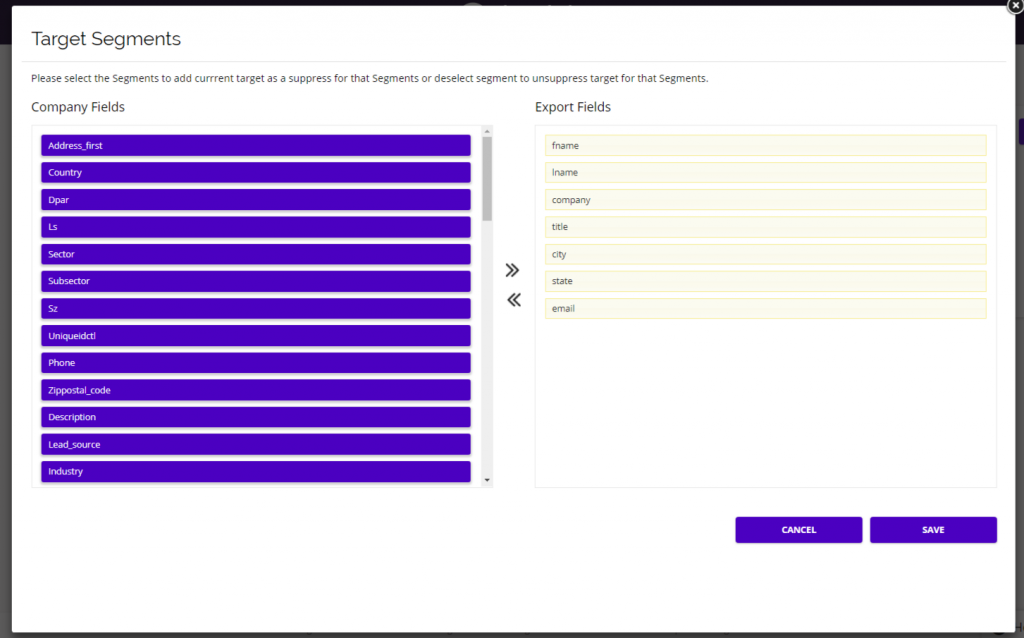Click the move-right double arrow
The height and width of the screenshot is (638, 1024).
click(x=512, y=269)
